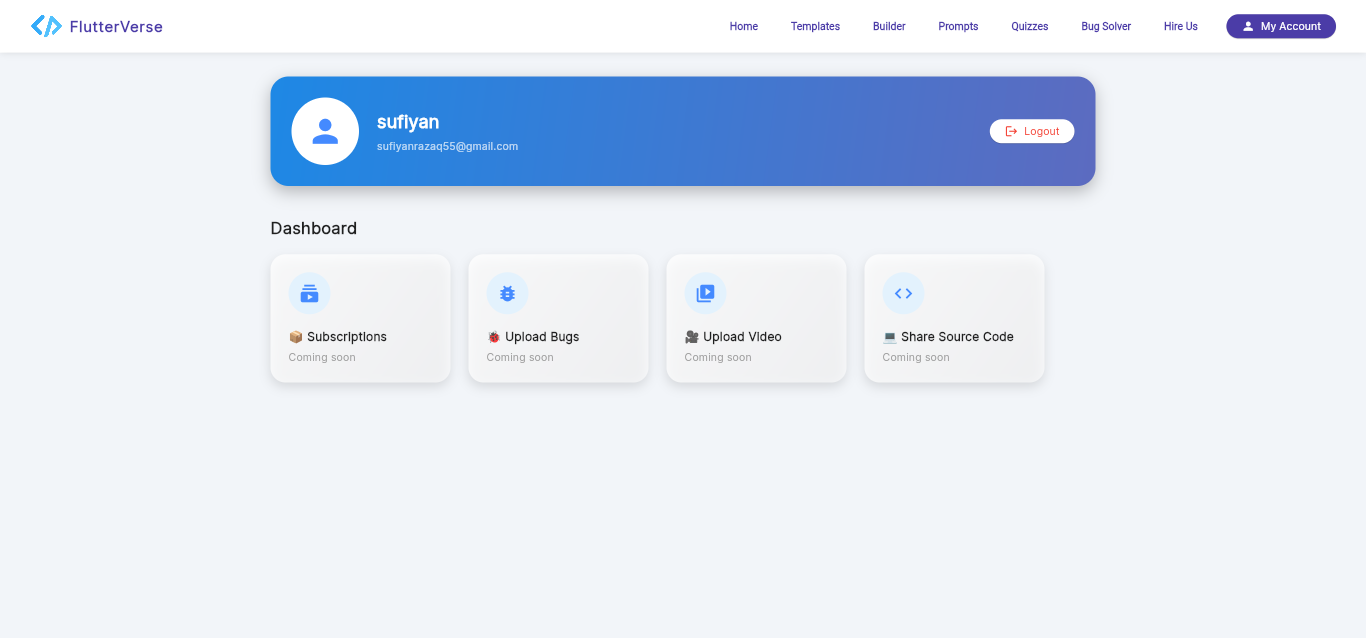Go to the Hire Us page

click(x=1180, y=26)
